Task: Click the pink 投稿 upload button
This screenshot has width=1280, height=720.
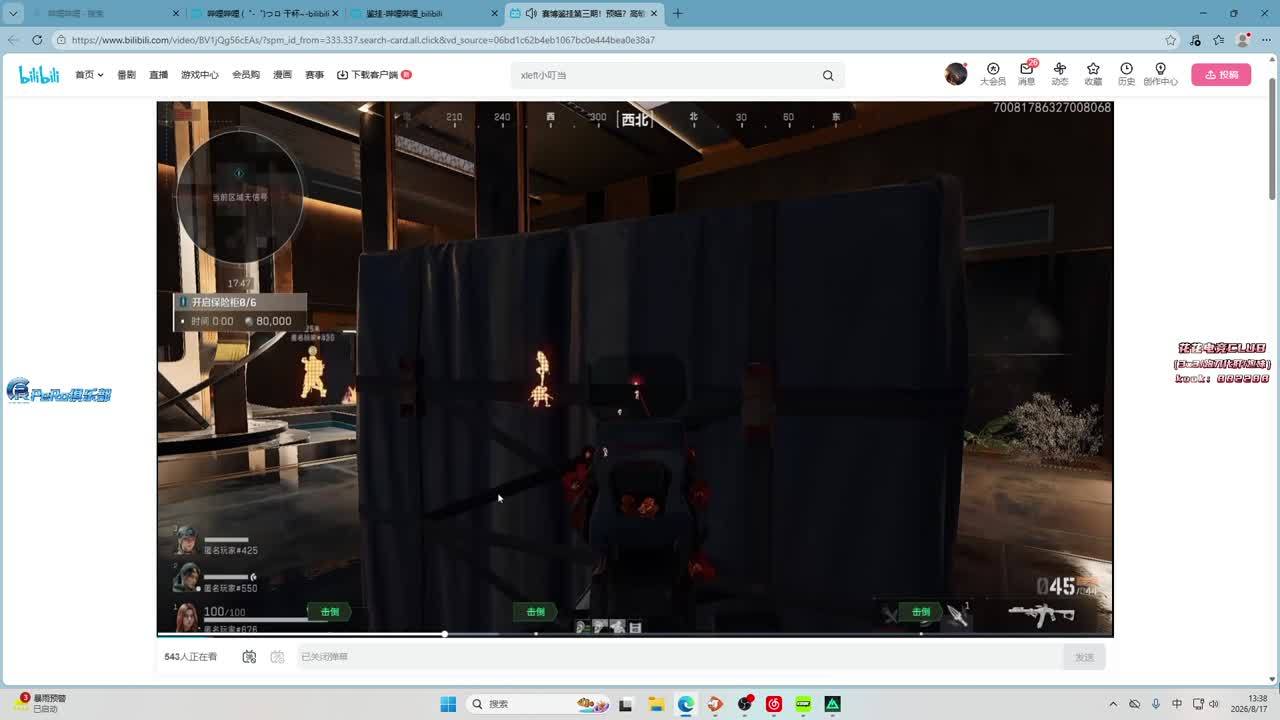Action: [x=1221, y=75]
